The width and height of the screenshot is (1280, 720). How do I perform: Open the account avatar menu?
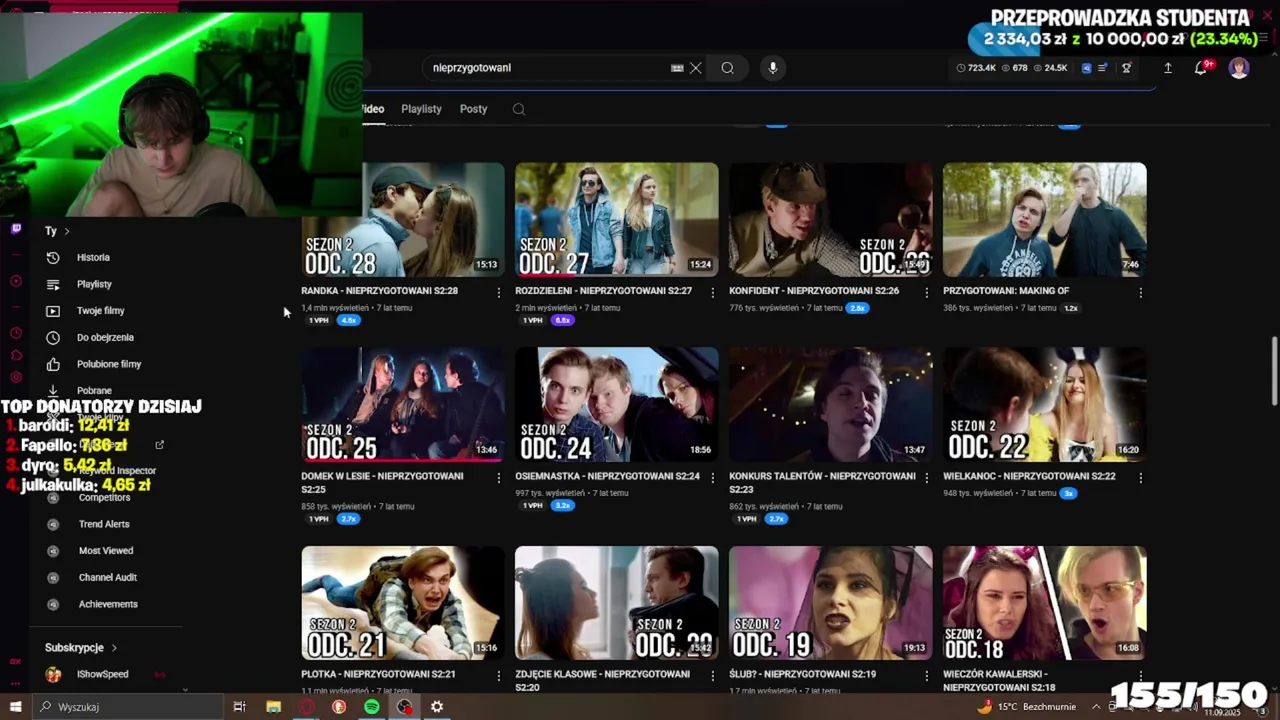1239,68
